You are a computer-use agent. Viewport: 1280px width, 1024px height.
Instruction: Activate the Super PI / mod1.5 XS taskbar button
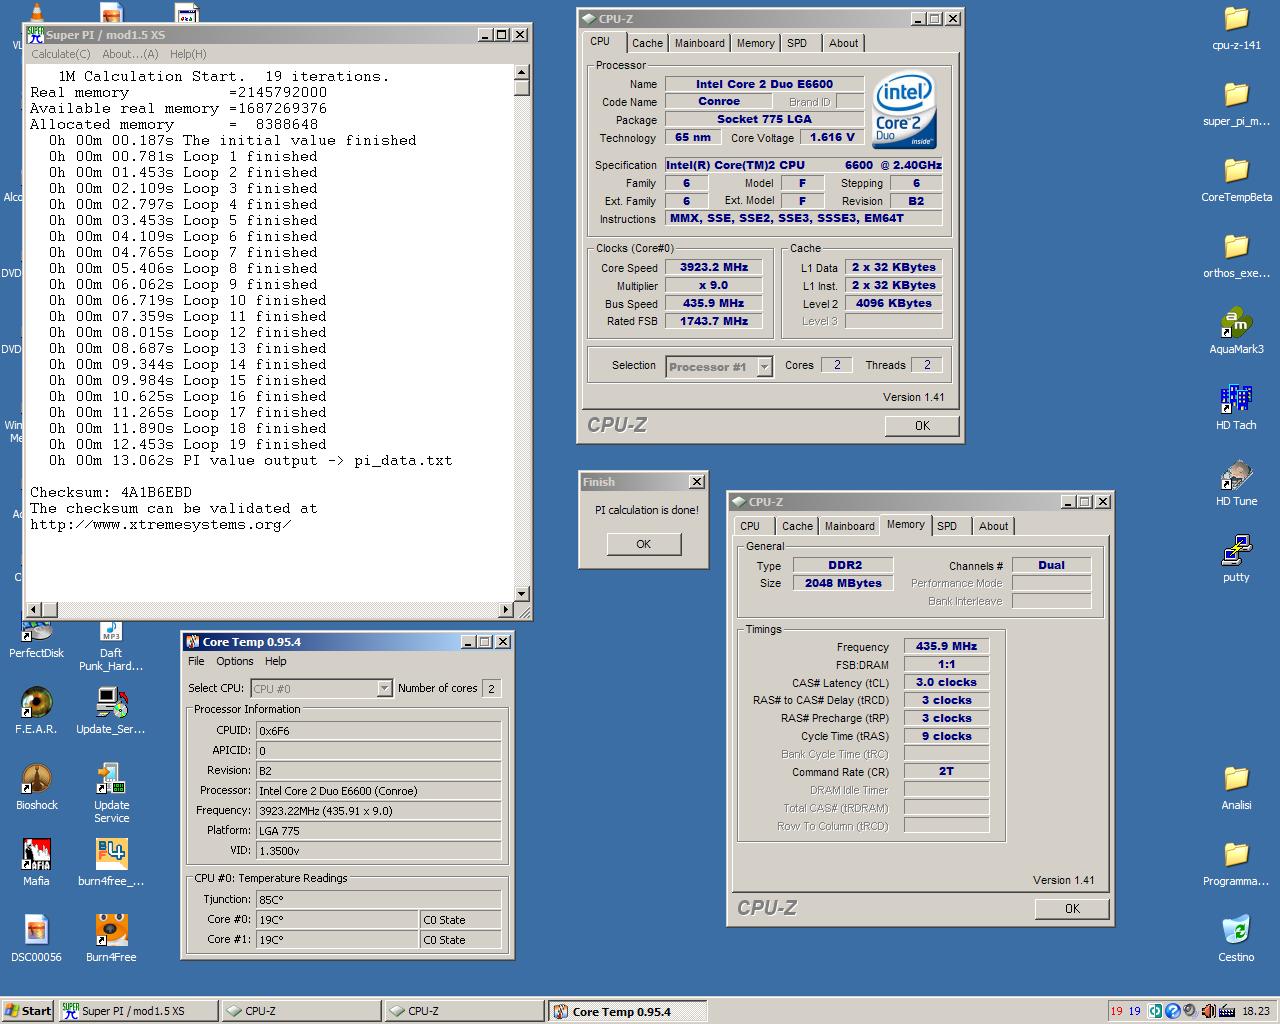pyautogui.click(x=137, y=1011)
